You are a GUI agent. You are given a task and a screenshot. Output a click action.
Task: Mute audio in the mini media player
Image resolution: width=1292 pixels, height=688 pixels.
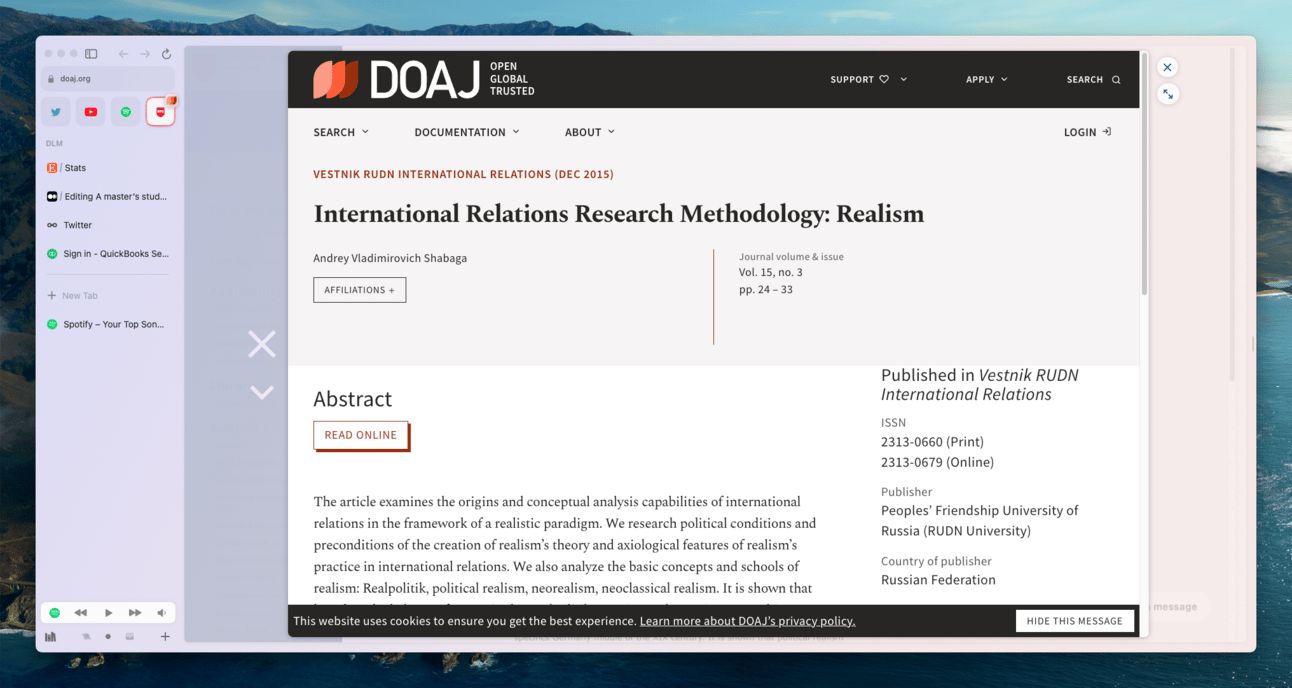click(x=161, y=612)
